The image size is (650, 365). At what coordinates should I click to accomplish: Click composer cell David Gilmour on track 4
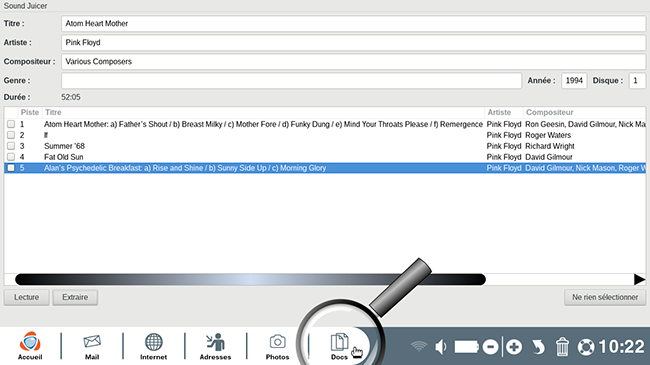[x=548, y=157]
